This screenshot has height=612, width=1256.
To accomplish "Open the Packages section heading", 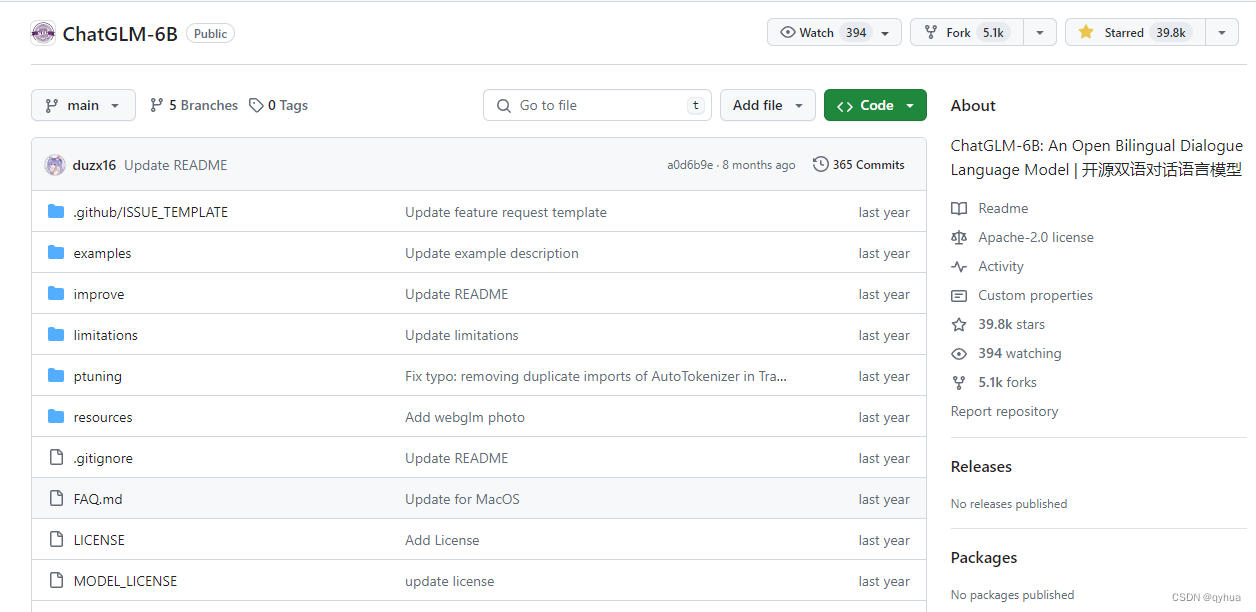I will pos(984,558).
